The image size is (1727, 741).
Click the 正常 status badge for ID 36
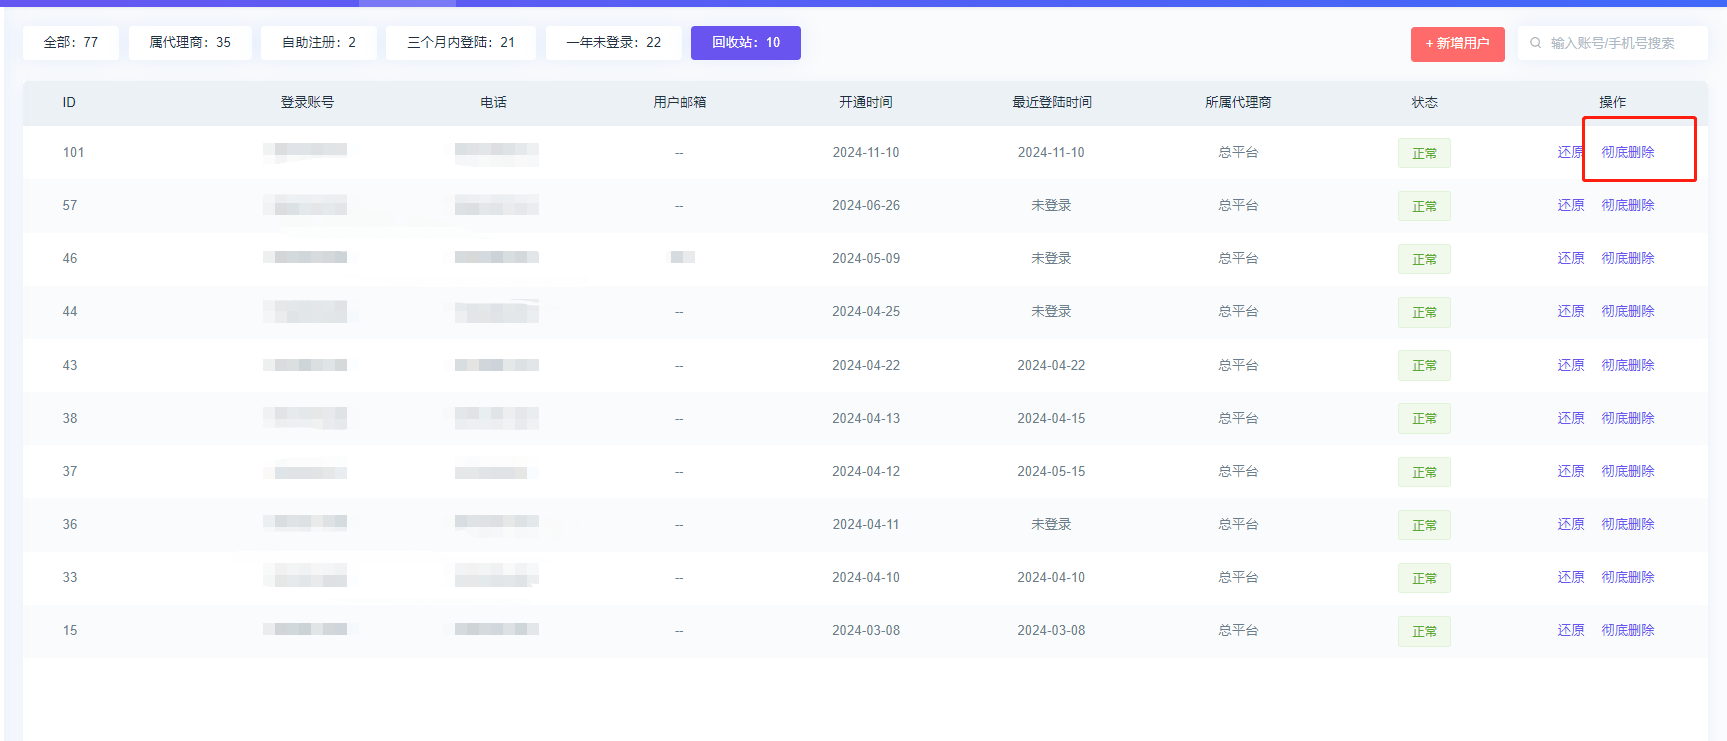[1424, 525]
